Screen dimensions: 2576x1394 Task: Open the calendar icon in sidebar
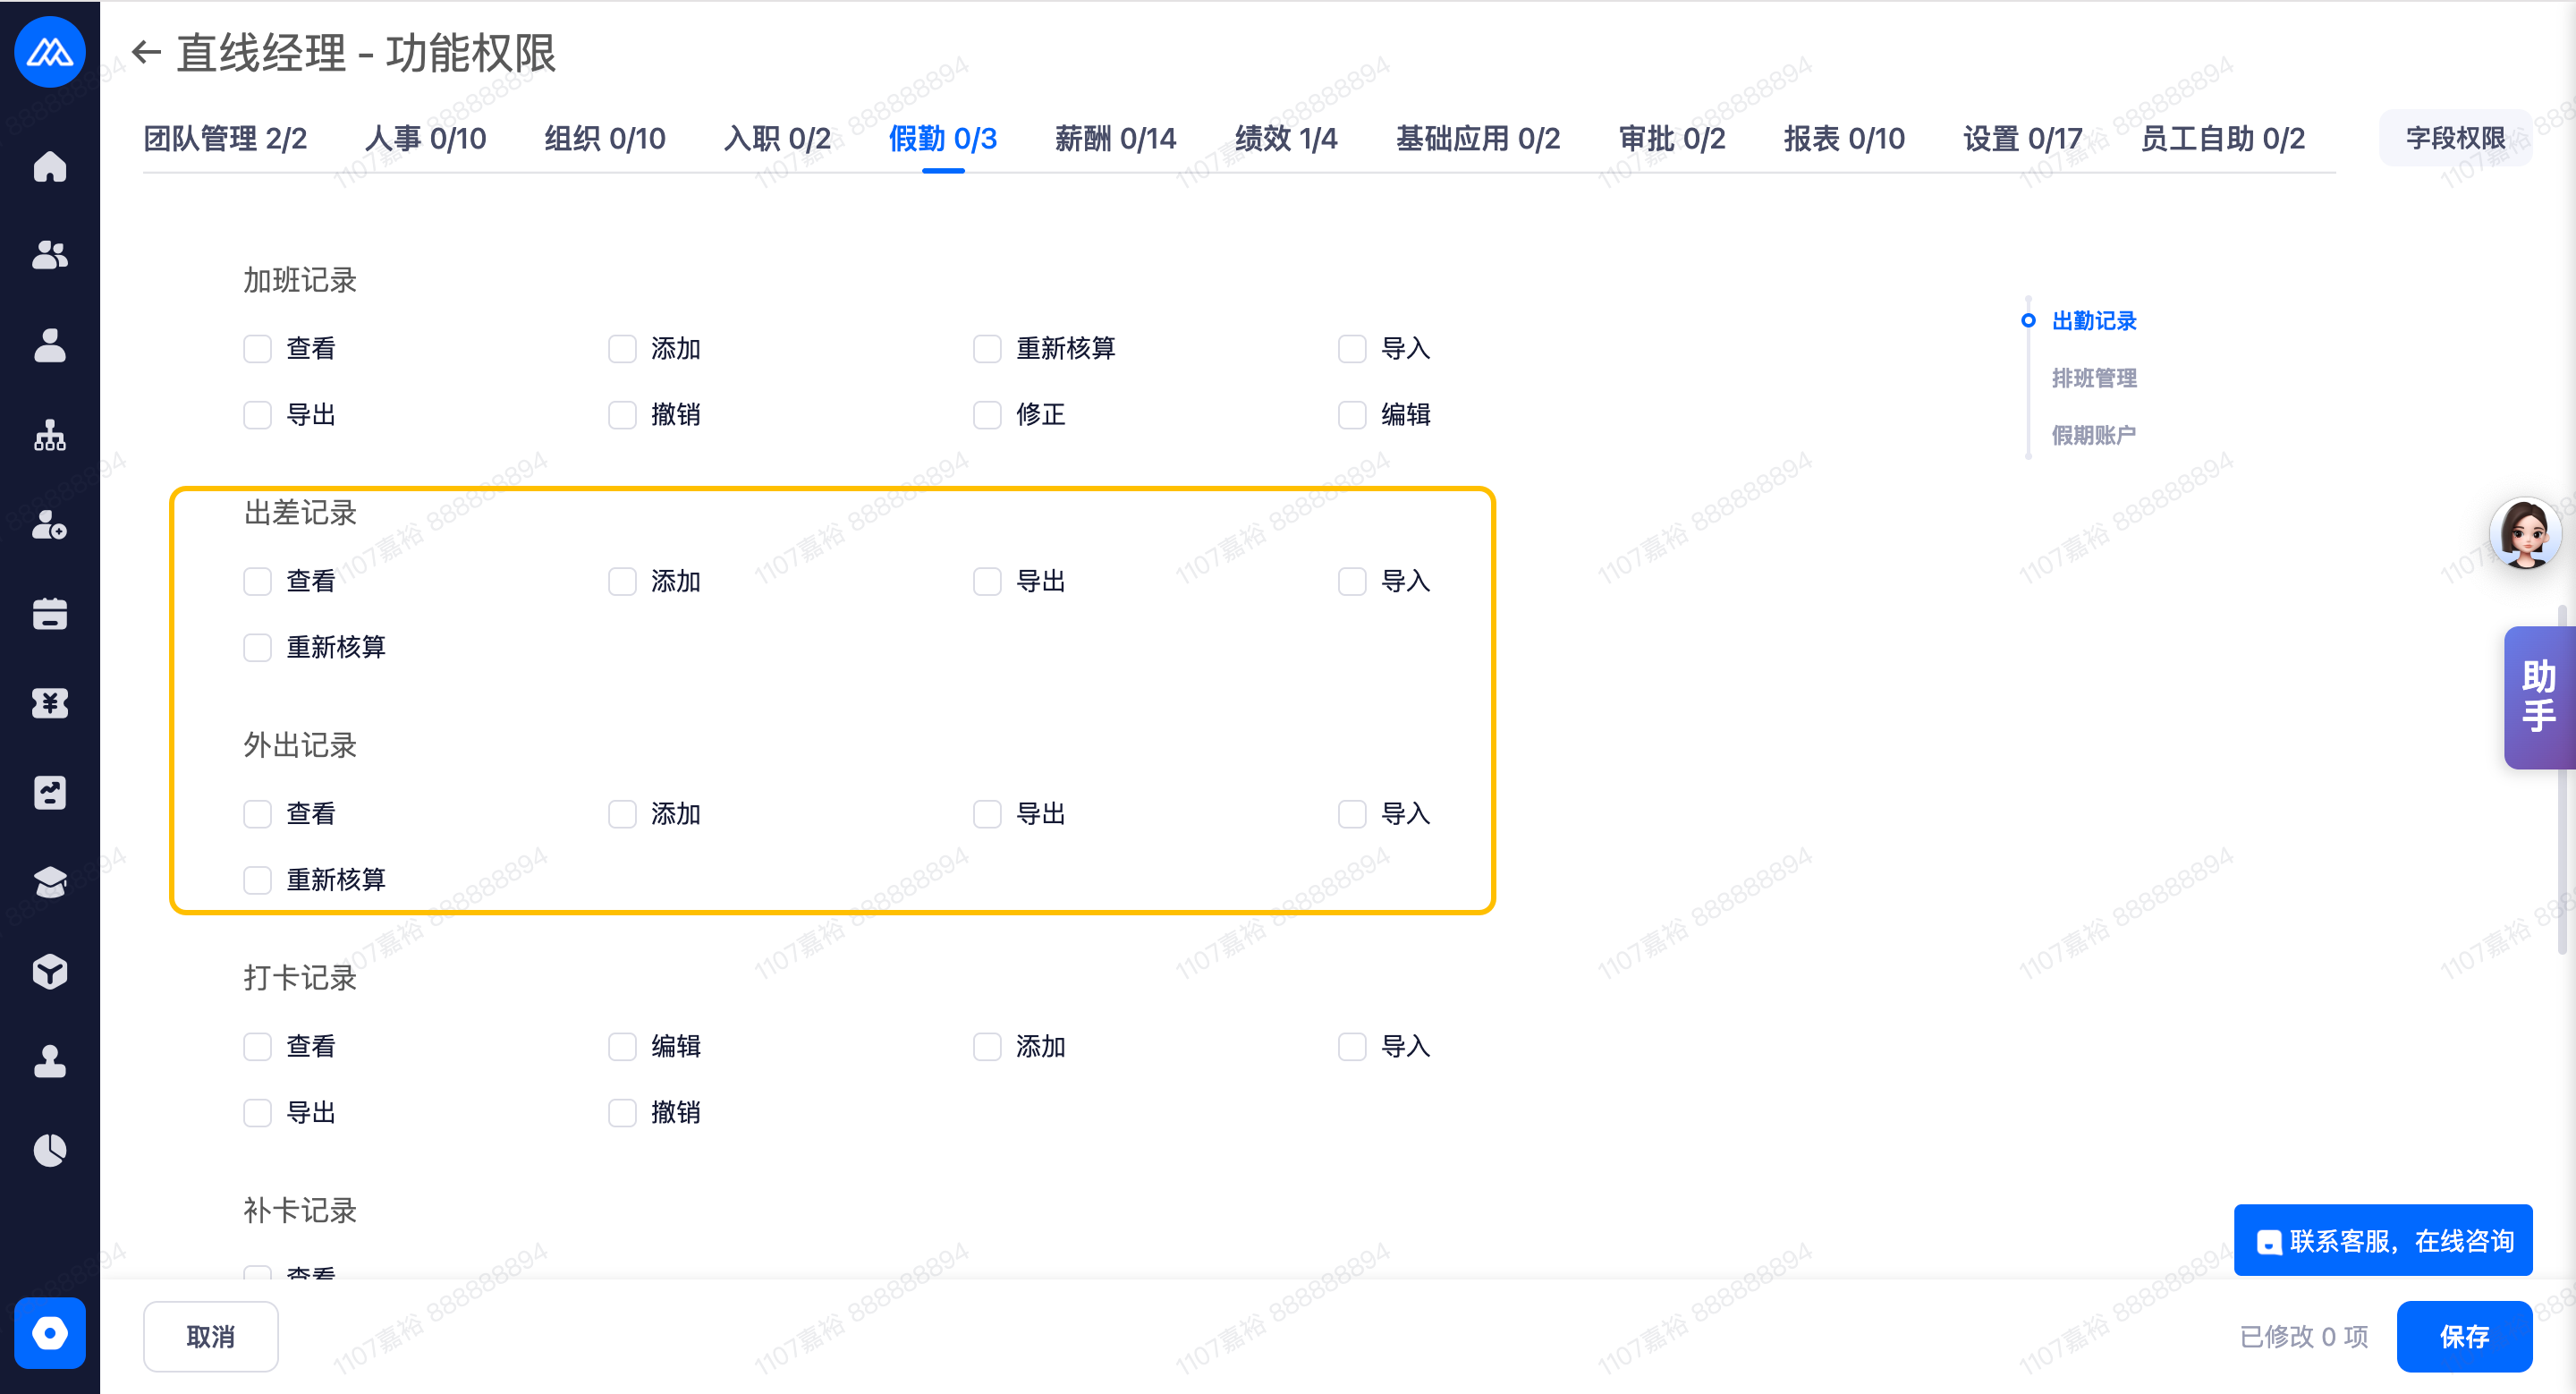click(x=50, y=614)
